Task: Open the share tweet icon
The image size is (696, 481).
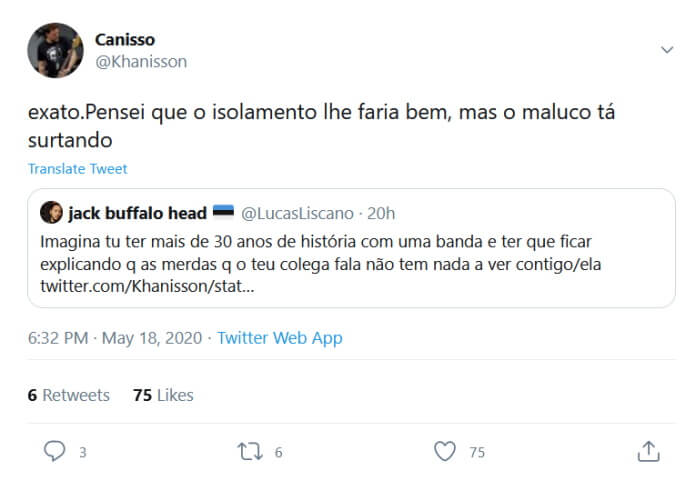Action: [648, 452]
